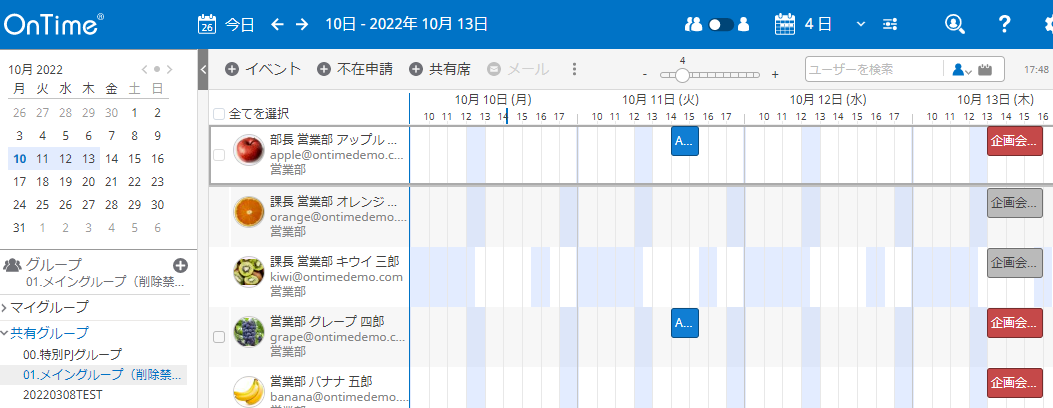Select date 10 in mini calendar
Image resolution: width=1053 pixels, height=408 pixels.
(19, 159)
